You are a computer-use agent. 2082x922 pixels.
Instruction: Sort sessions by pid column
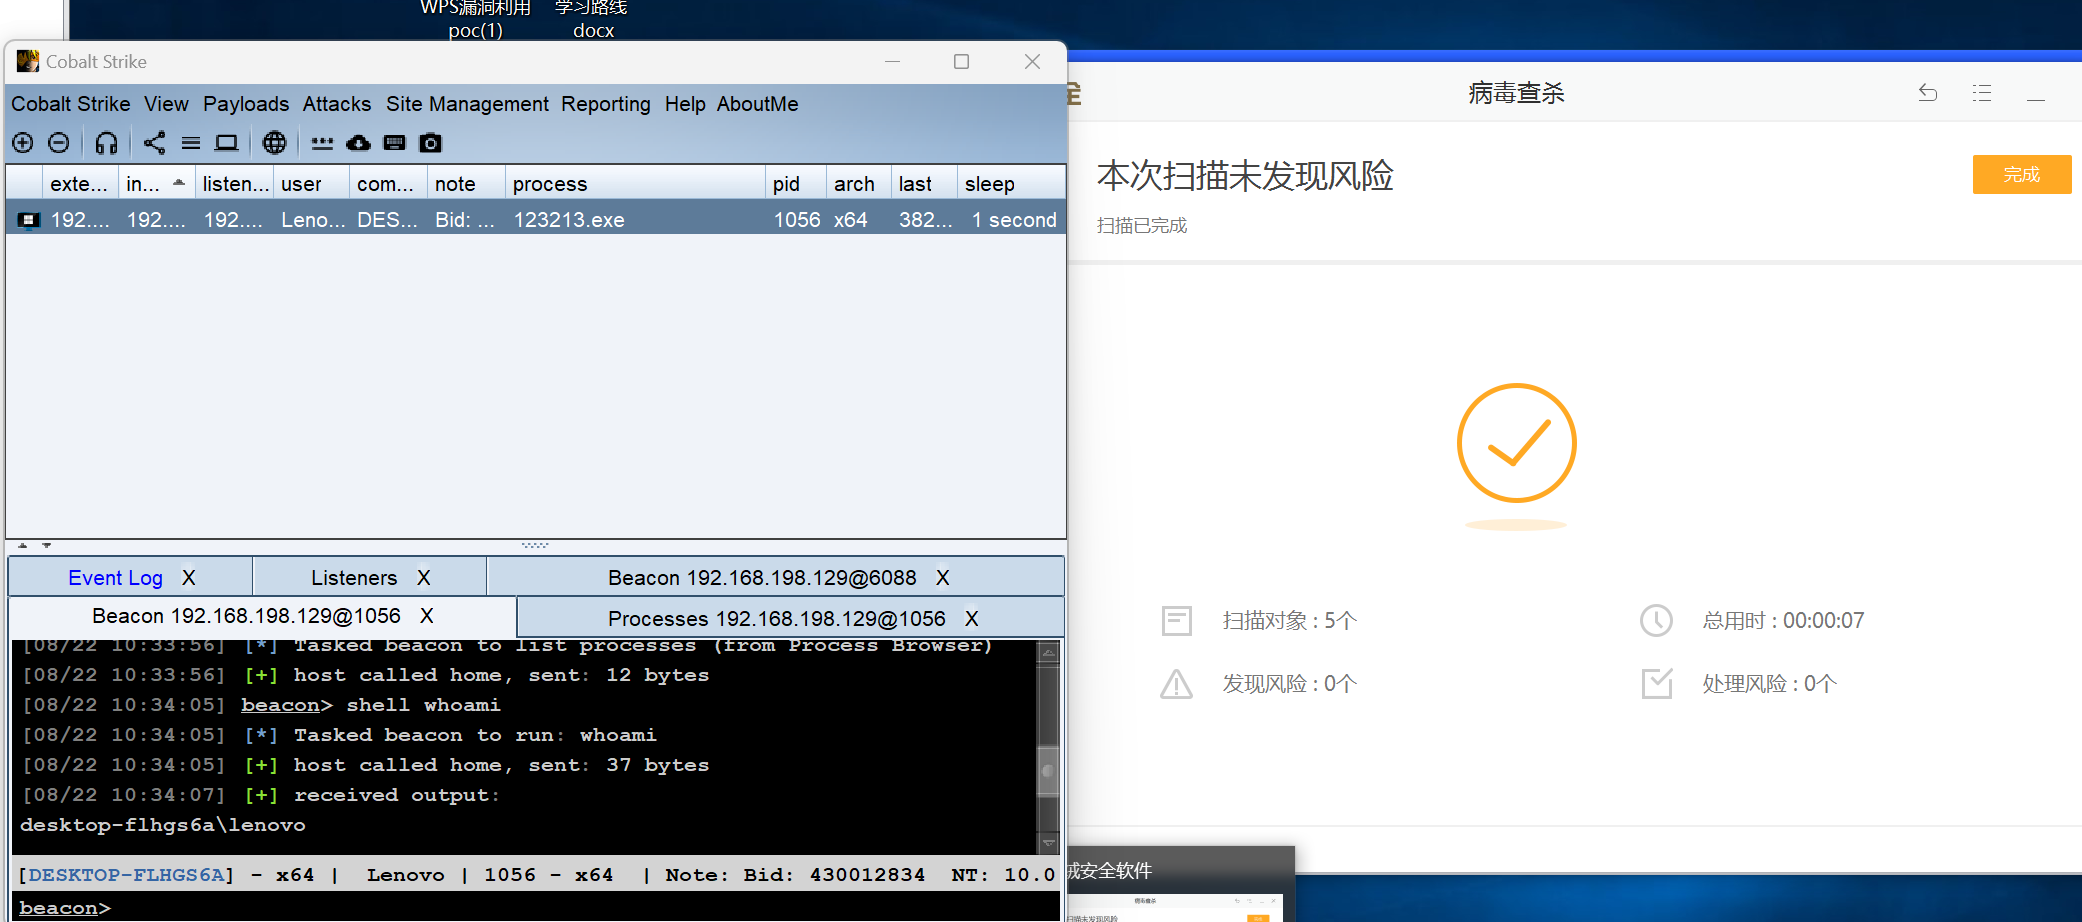(x=796, y=184)
